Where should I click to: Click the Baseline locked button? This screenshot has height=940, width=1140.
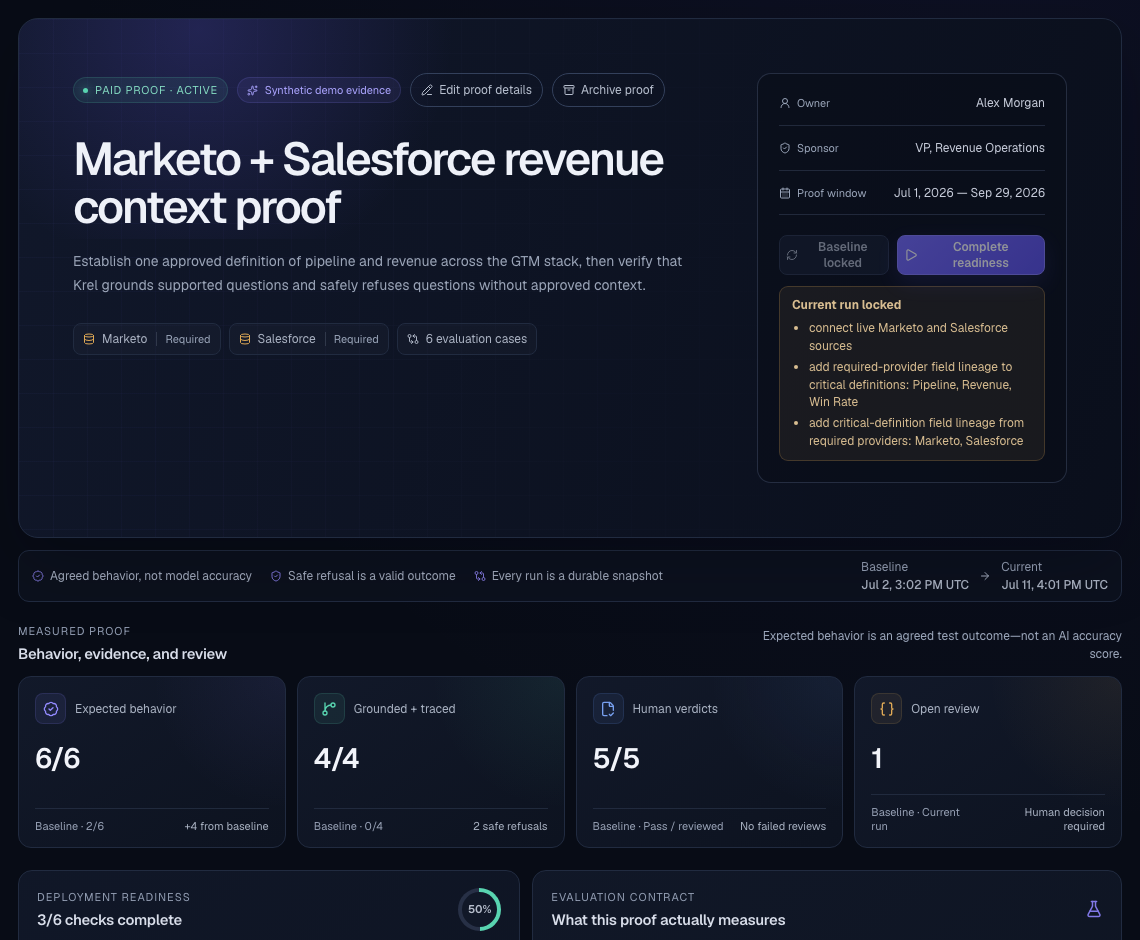pos(833,255)
